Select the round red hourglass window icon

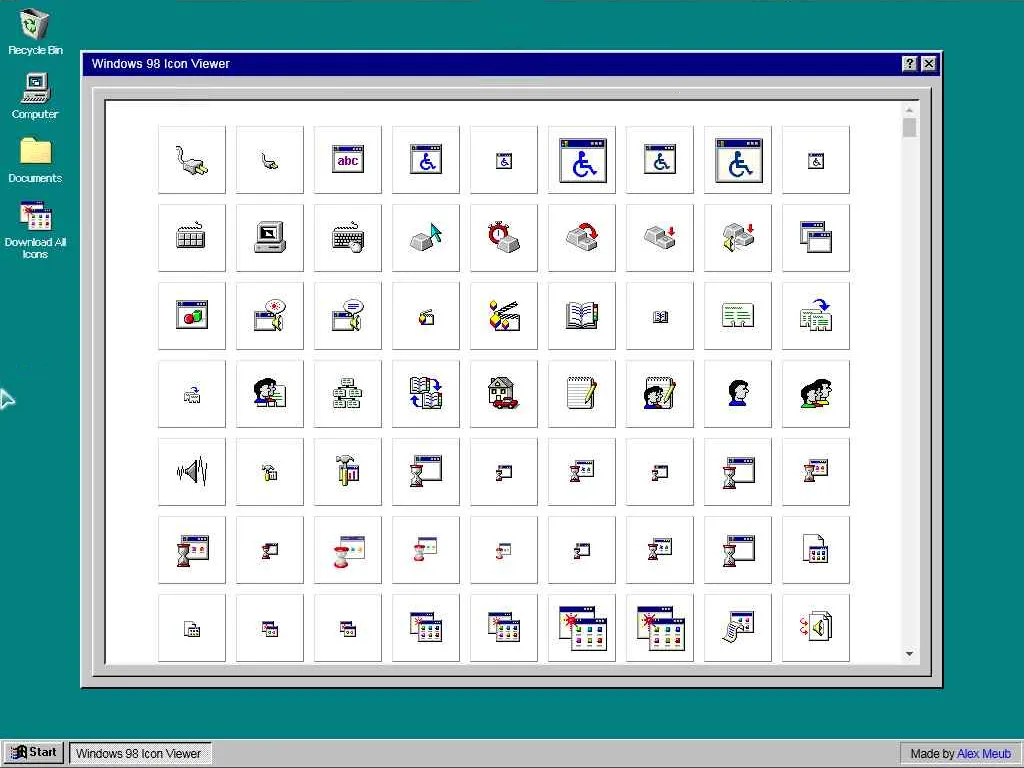click(347, 550)
